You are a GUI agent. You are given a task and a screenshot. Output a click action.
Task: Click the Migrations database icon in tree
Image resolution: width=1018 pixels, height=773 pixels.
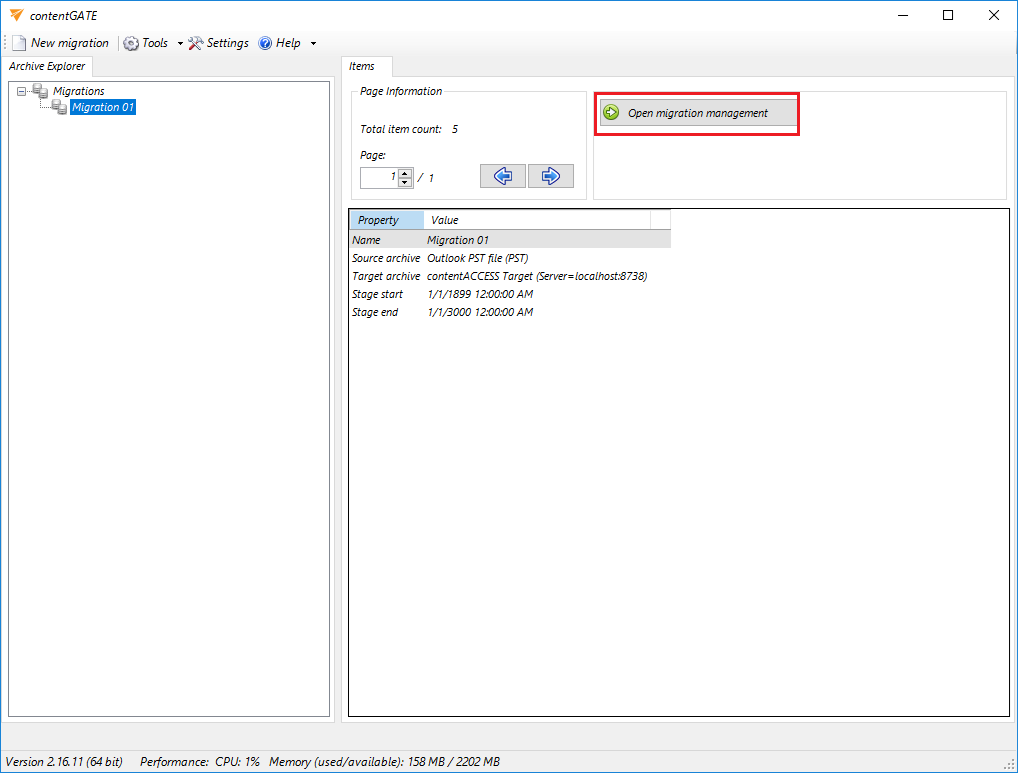click(40, 91)
